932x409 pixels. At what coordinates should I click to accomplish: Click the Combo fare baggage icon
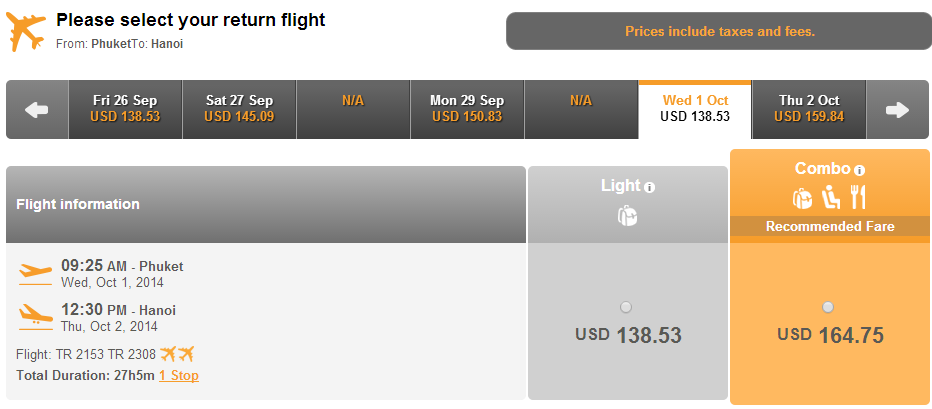point(802,198)
